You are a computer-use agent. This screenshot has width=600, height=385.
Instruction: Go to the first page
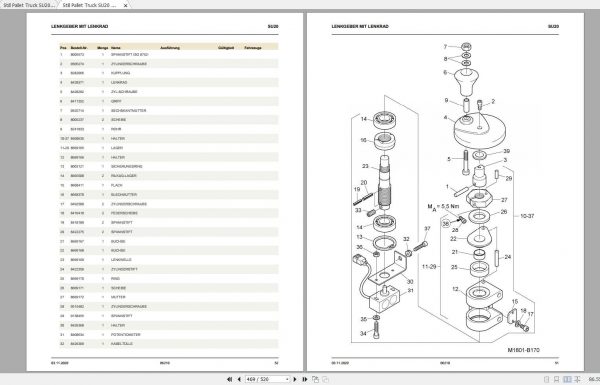pos(229,379)
